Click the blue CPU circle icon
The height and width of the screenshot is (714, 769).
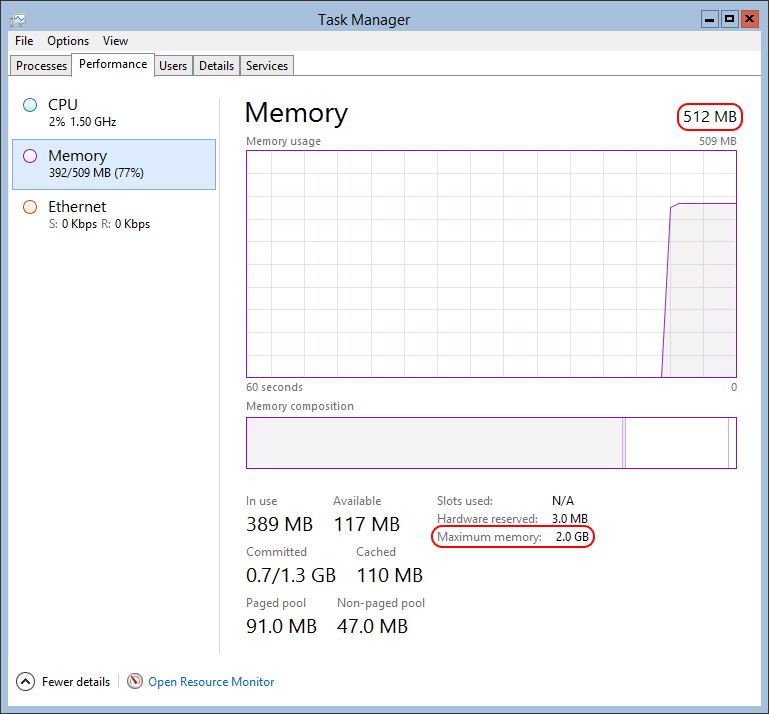(x=30, y=105)
